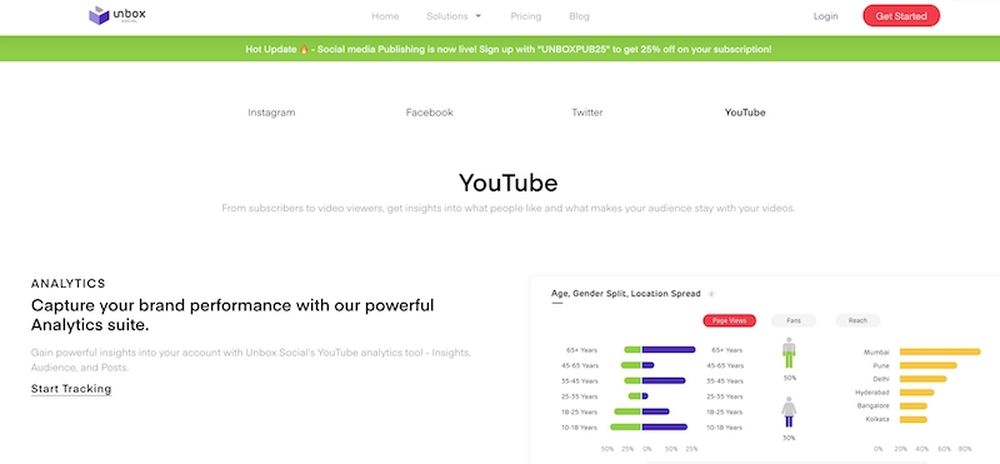This screenshot has height=464, width=1000.
Task: Click the ANALYTICS section heading
Action: (68, 284)
